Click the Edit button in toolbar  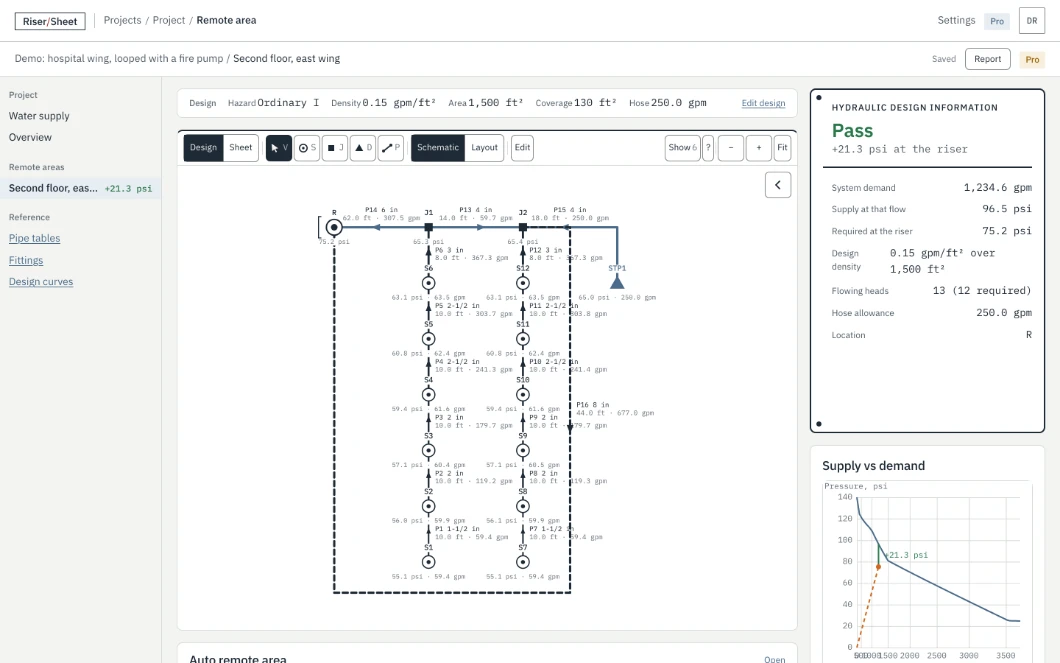tap(523, 147)
